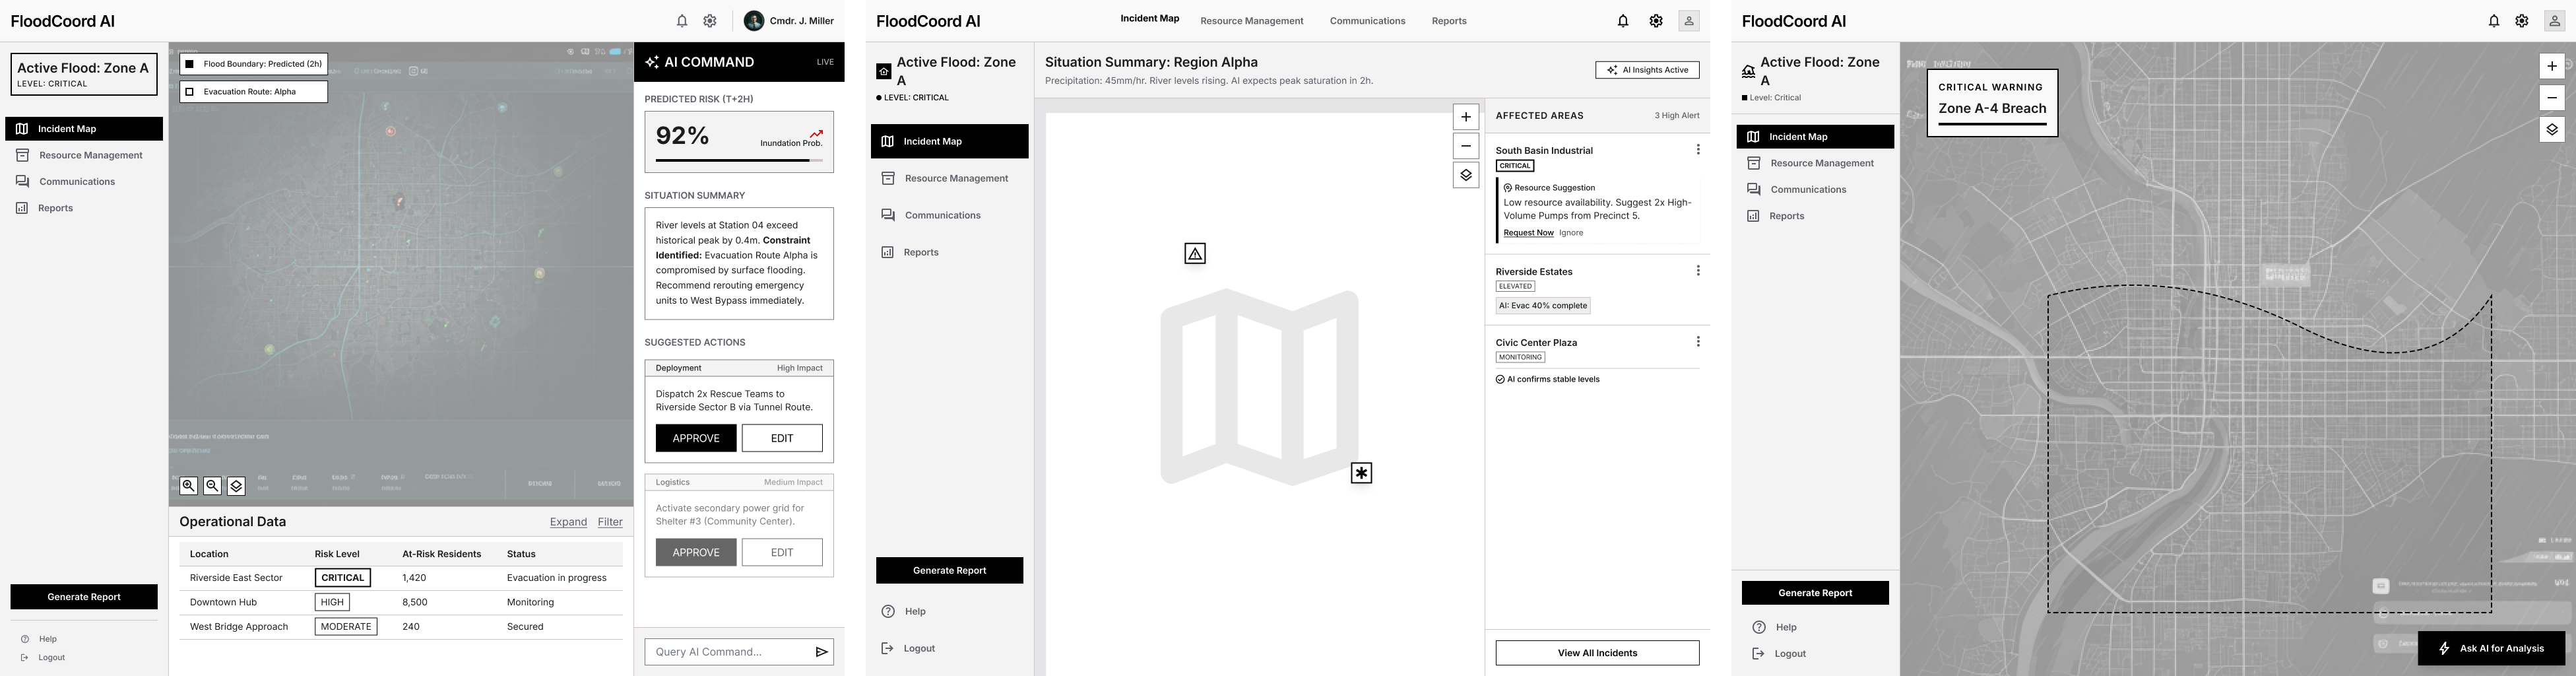Click the AI Command sparkle icon
The width and height of the screenshot is (2576, 676).
pos(652,62)
